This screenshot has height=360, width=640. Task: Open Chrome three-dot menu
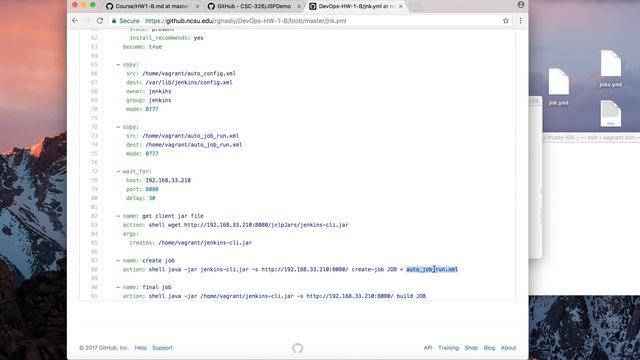(x=520, y=20)
